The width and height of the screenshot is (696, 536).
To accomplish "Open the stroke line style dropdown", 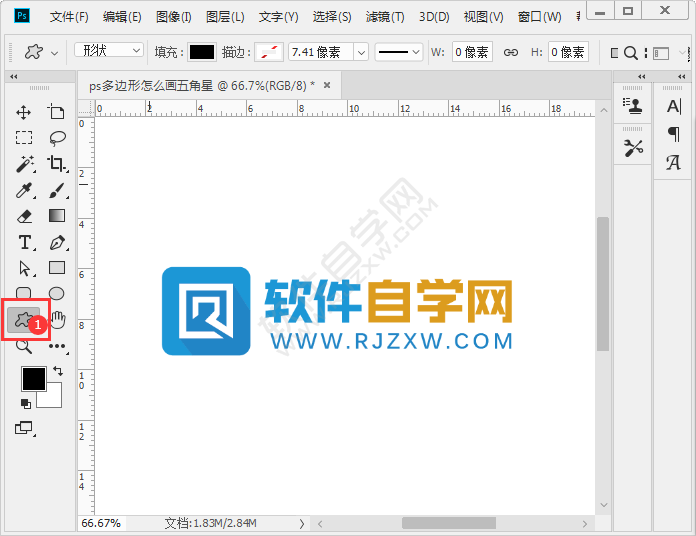I will coord(399,52).
